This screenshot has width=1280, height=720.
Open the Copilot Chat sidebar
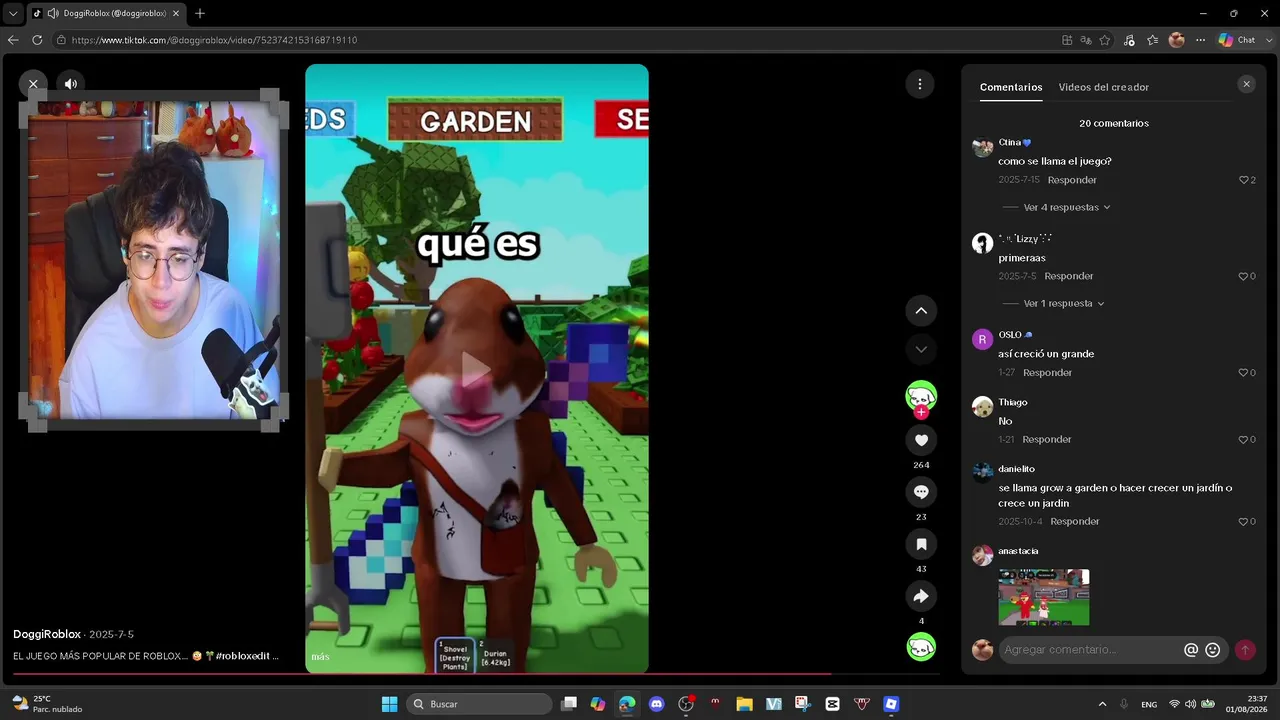[1238, 40]
